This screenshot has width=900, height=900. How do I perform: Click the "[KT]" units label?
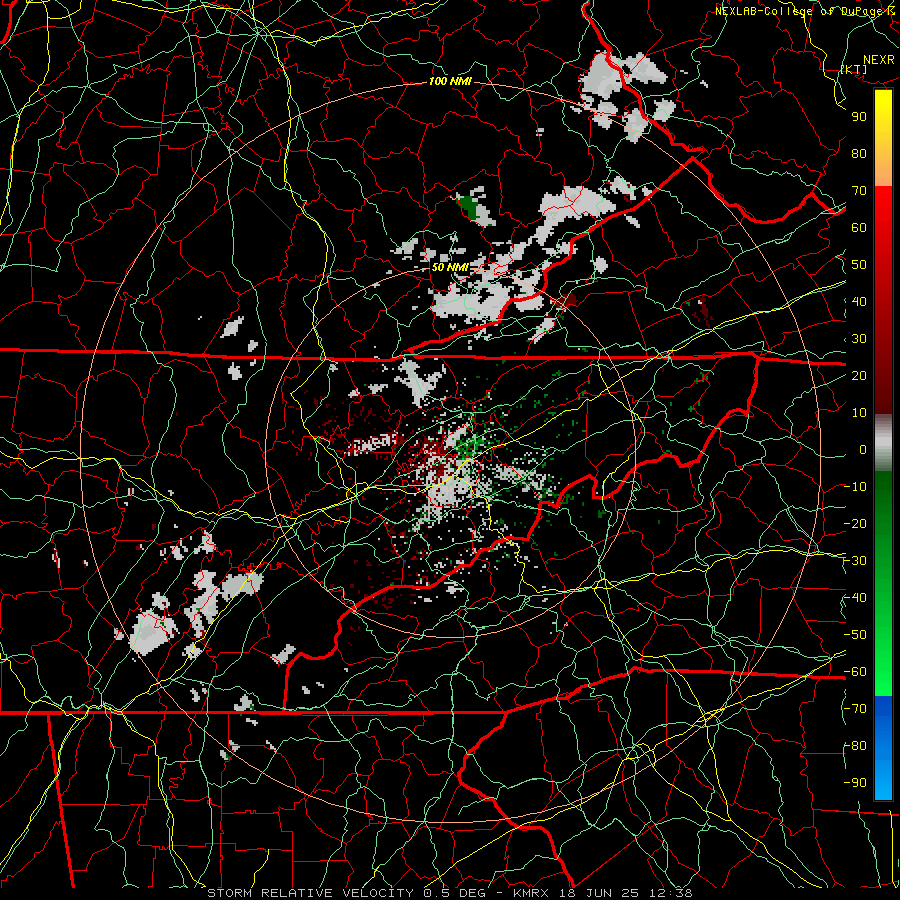(854, 69)
